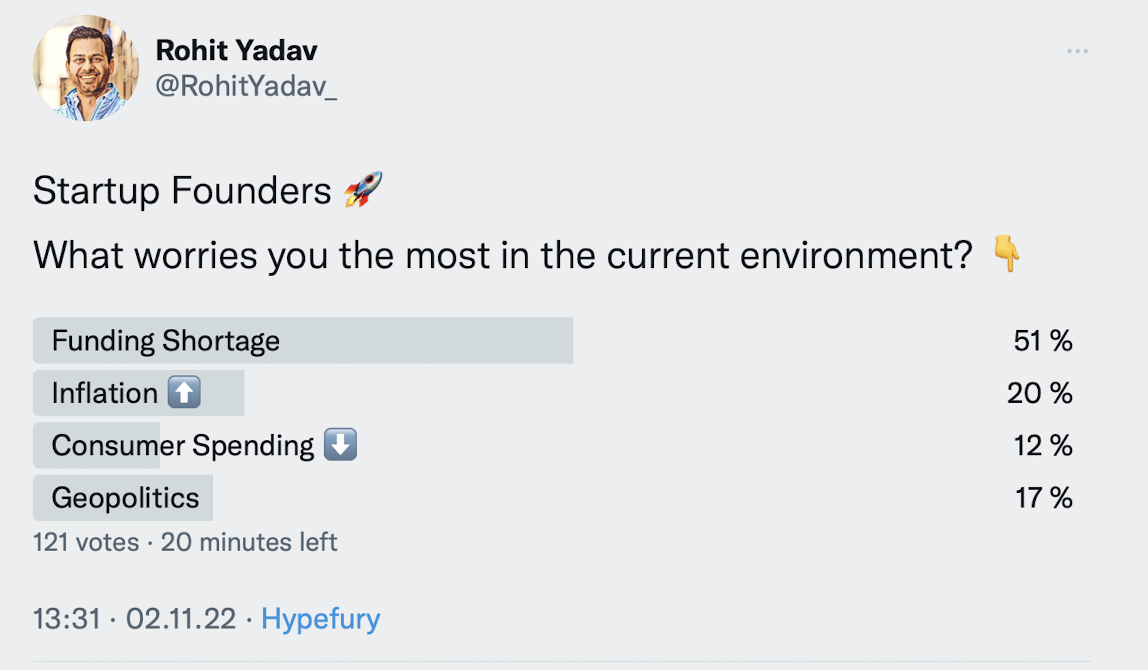This screenshot has width=1148, height=670.
Task: Open Rohit Yadav's profile picture
Action: click(x=86, y=69)
